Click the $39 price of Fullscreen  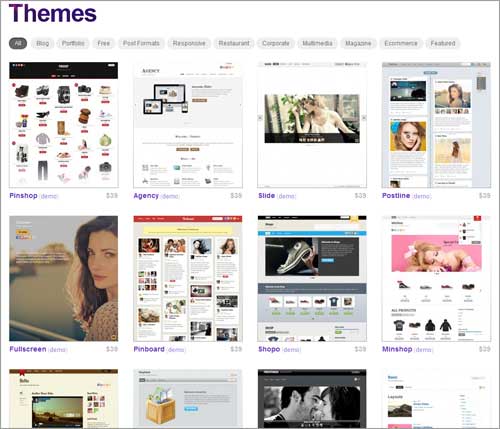[x=112, y=349]
